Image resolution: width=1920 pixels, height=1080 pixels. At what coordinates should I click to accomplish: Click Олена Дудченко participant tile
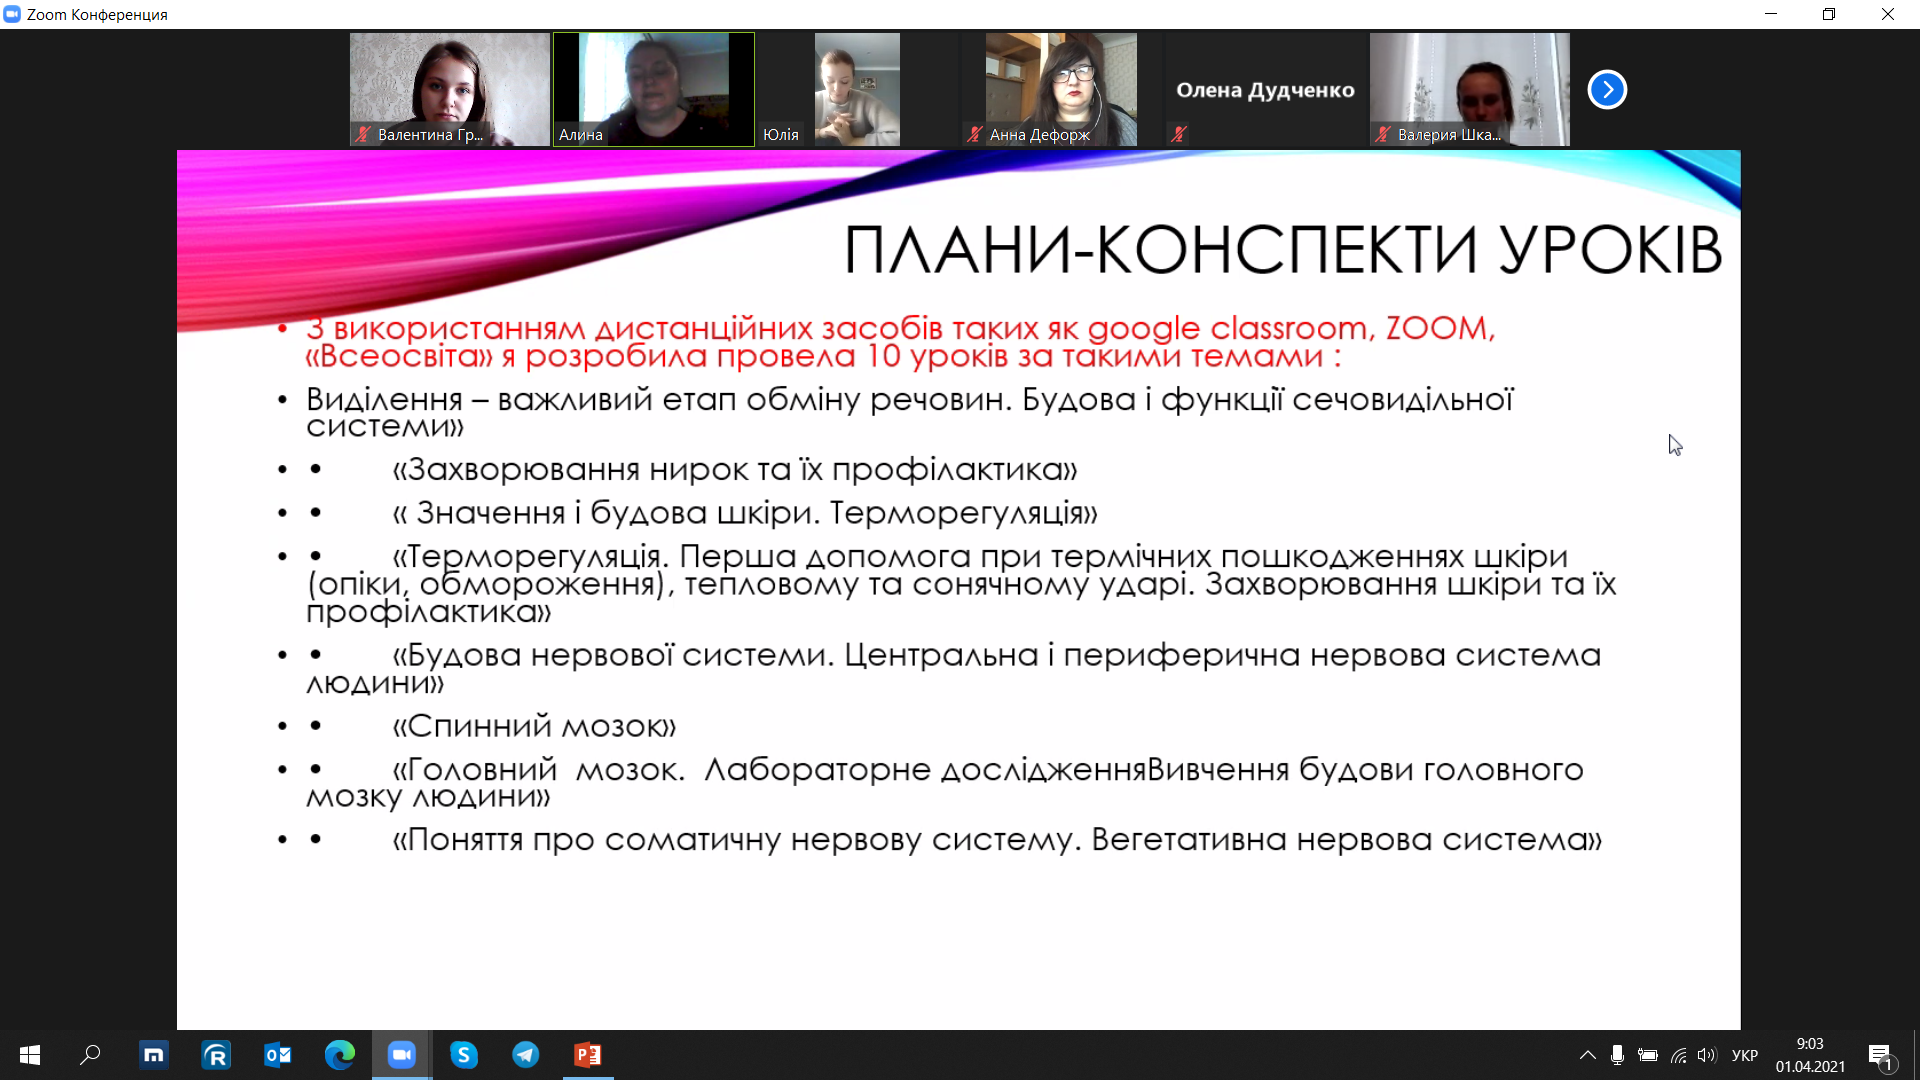coord(1265,90)
